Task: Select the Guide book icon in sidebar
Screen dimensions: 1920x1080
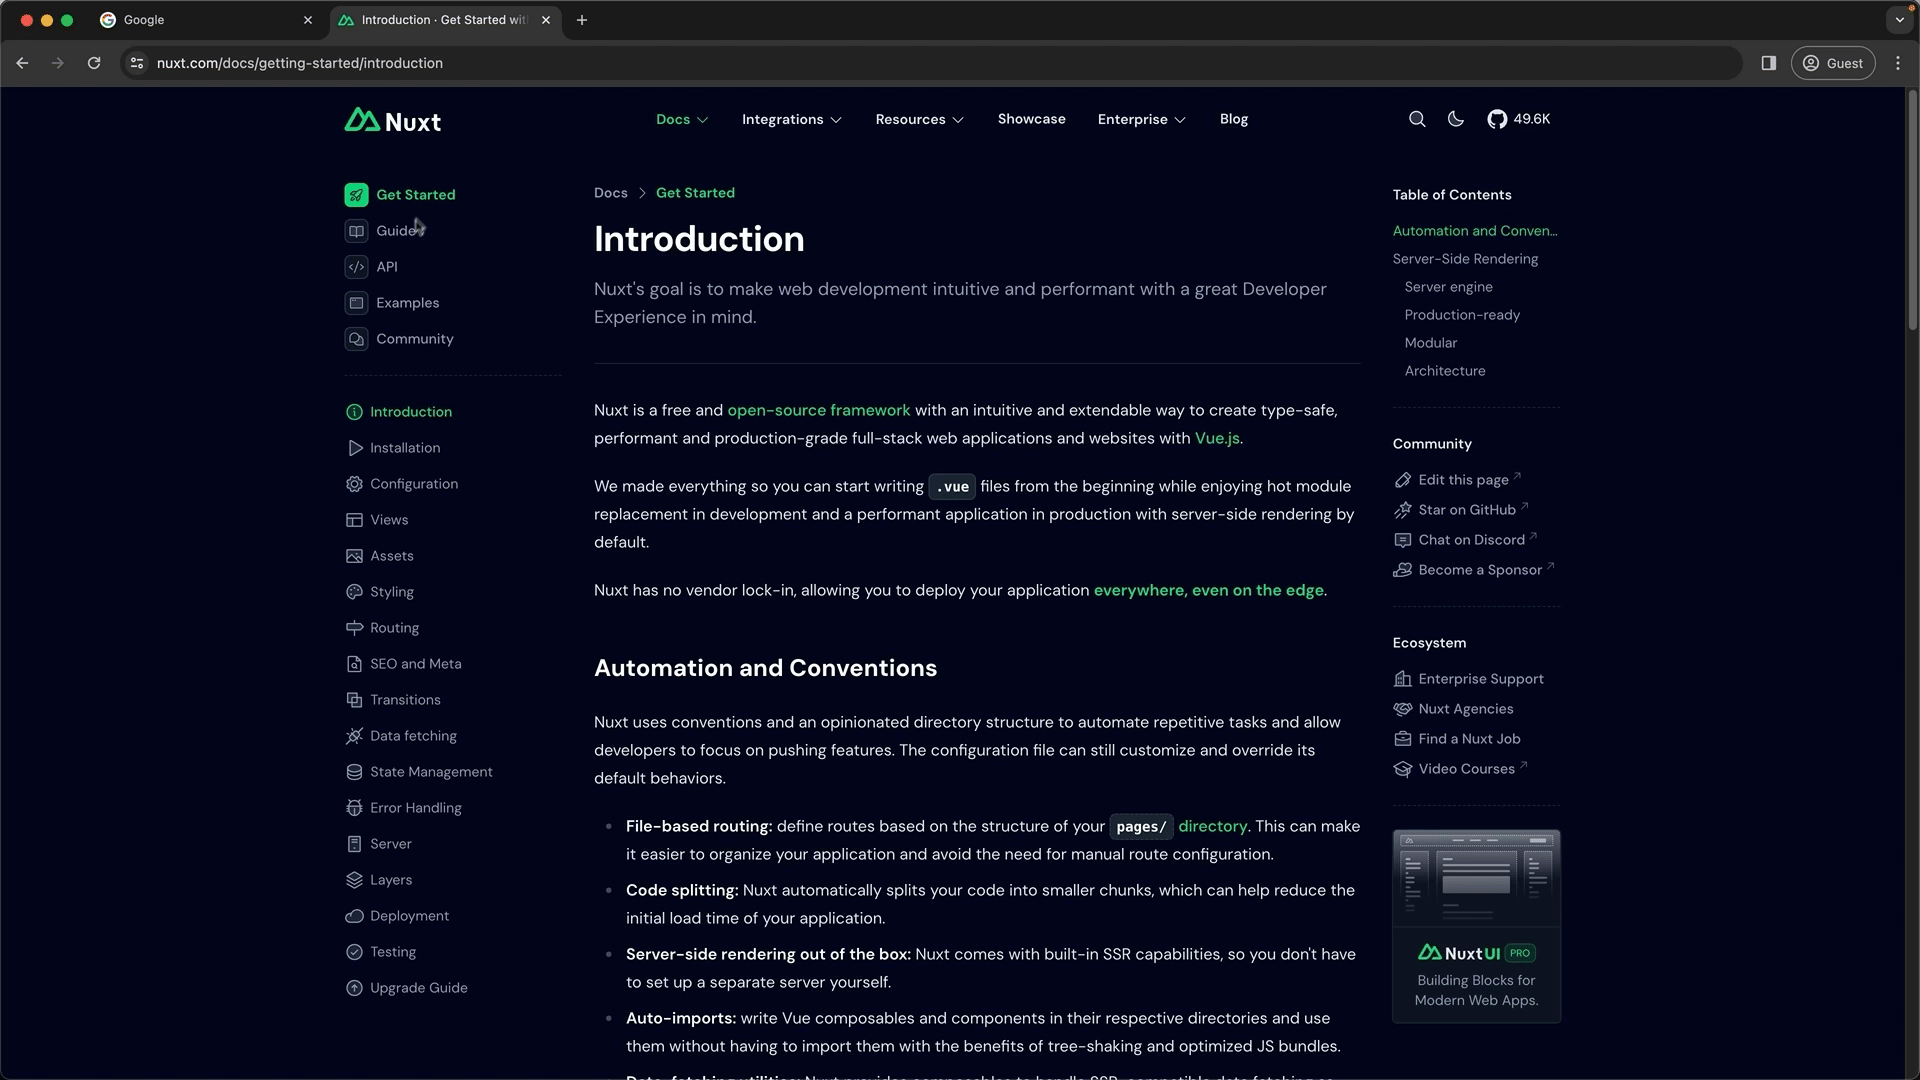Action: (x=356, y=231)
